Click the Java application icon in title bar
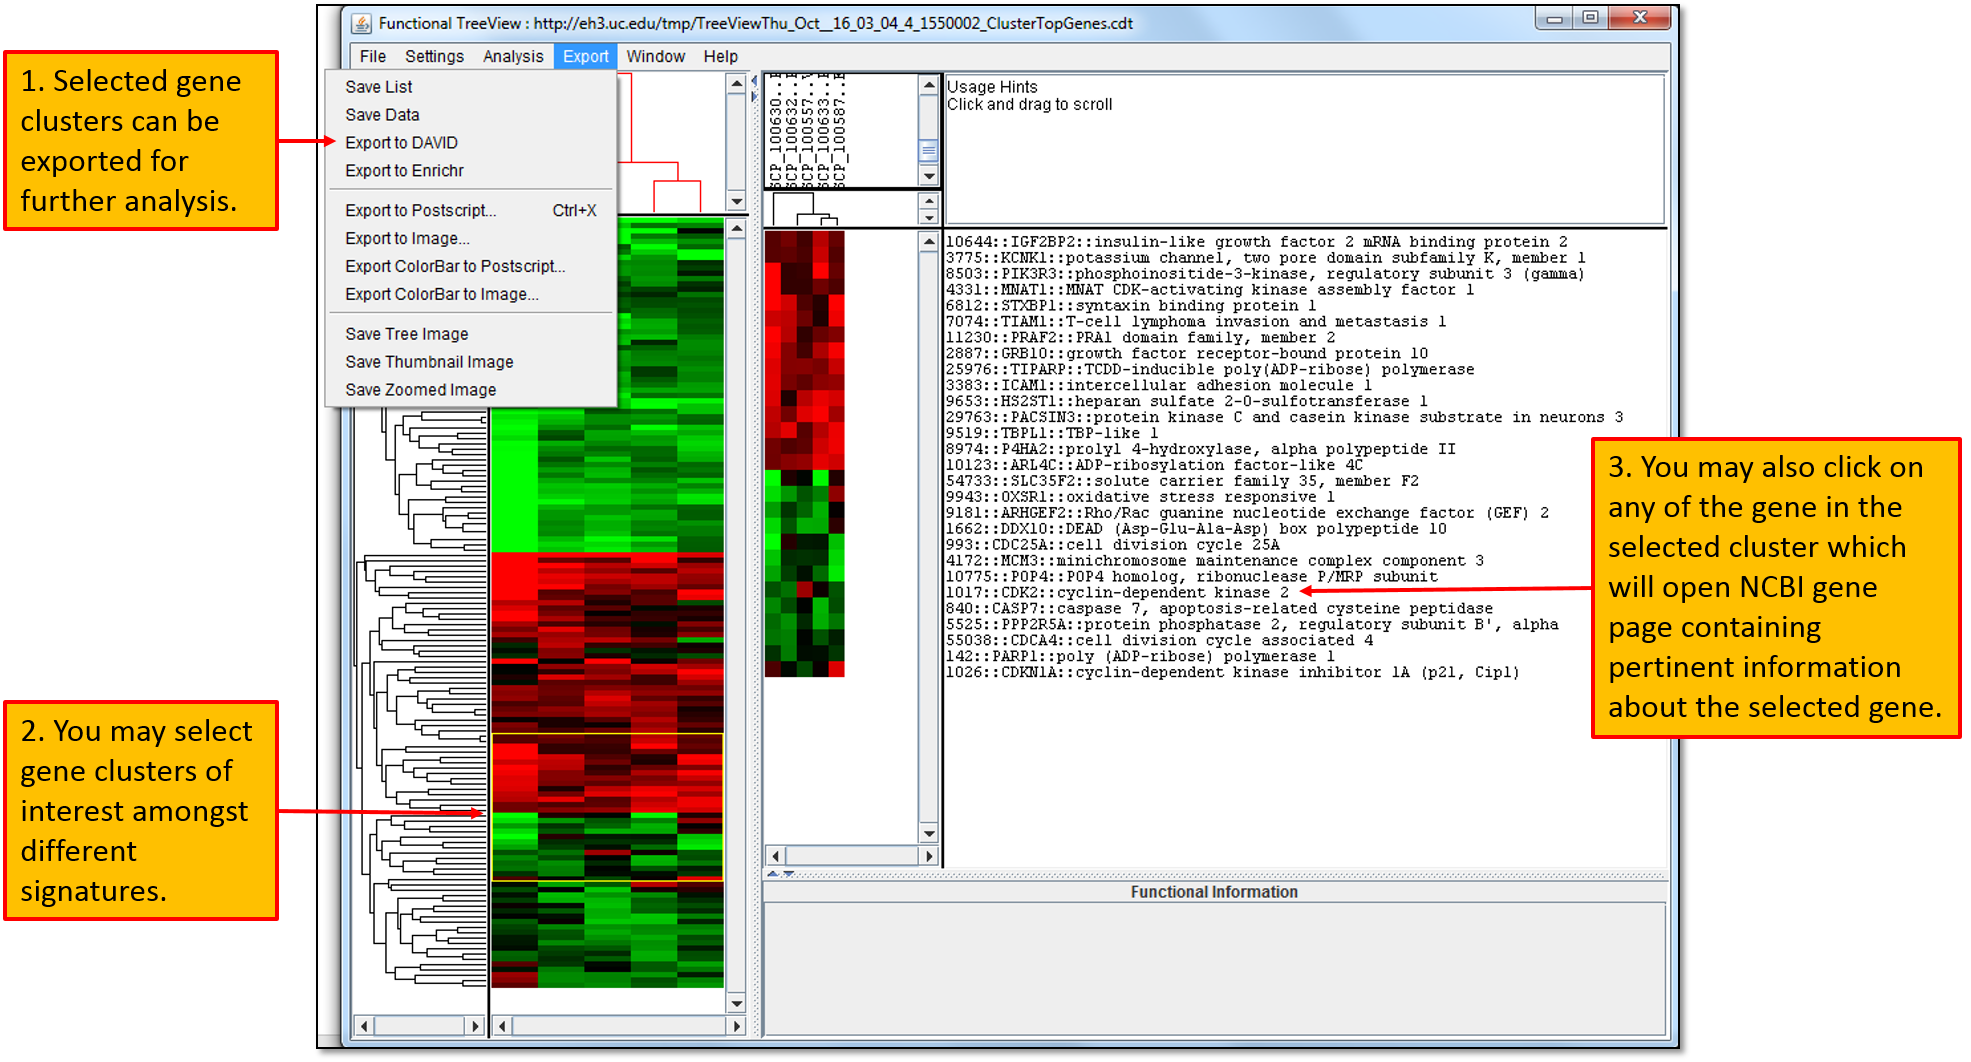This screenshot has height=1062, width=1971. coord(361,23)
